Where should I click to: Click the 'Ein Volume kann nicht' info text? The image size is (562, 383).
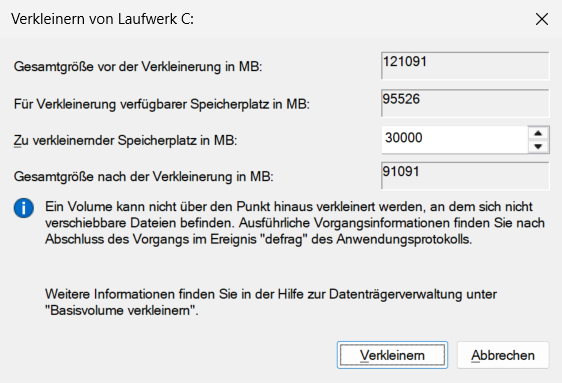click(295, 223)
